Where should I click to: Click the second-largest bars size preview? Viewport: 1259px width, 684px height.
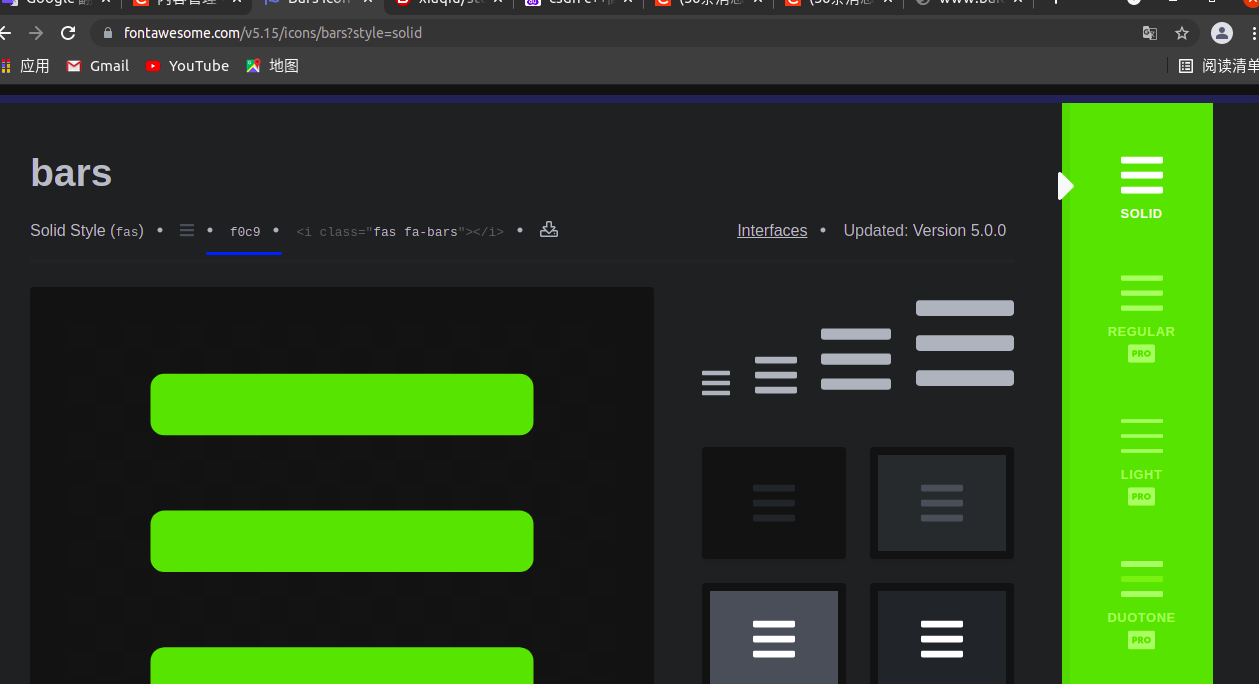click(x=856, y=359)
